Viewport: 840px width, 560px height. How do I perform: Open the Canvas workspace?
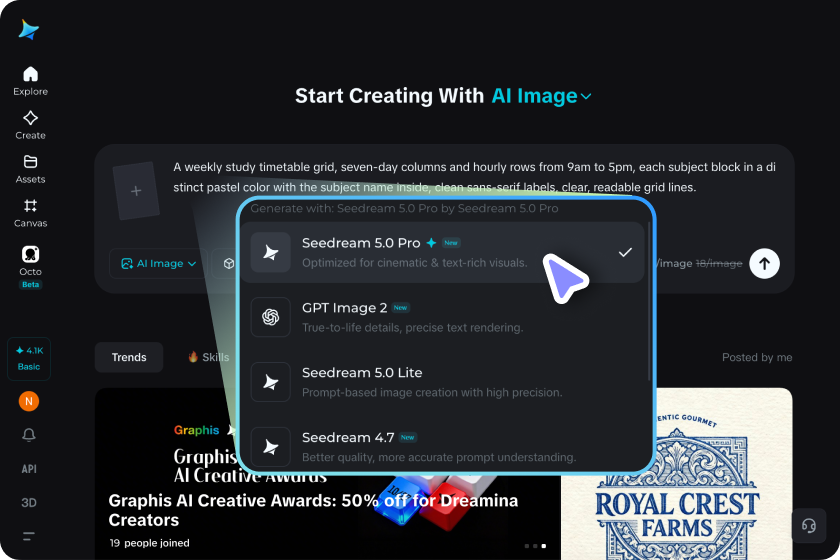(x=31, y=213)
